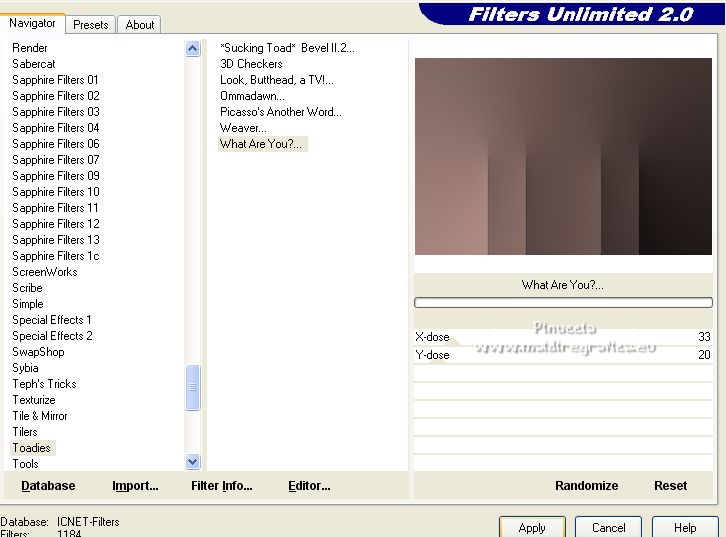Click the What Are You? preview title
Image resolution: width=726 pixels, height=537 pixels.
[x=563, y=285]
